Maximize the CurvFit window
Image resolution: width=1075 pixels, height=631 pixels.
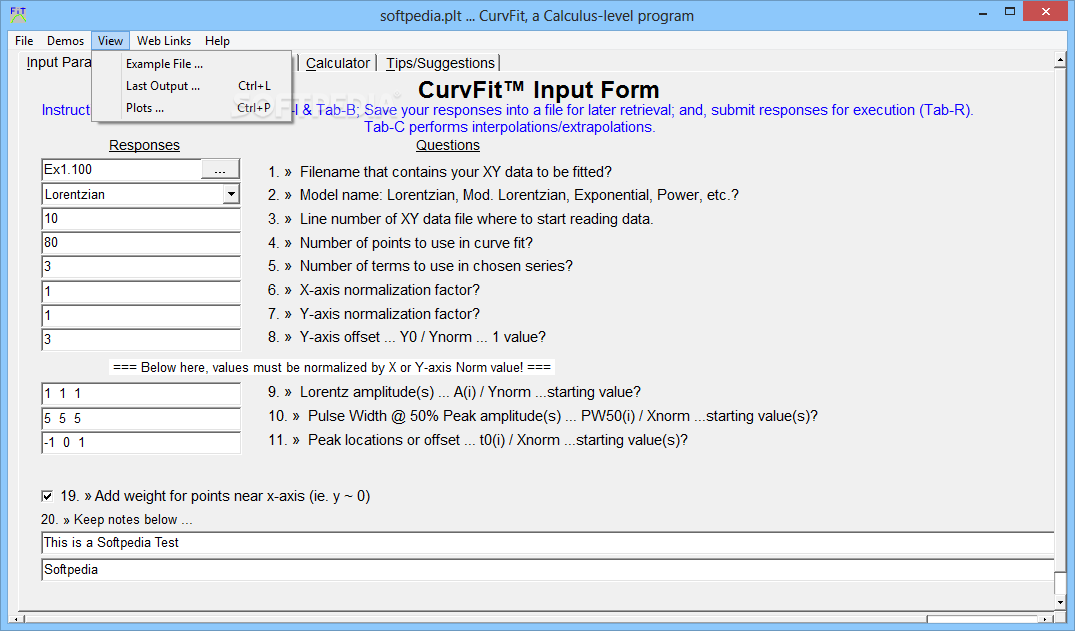click(1010, 12)
